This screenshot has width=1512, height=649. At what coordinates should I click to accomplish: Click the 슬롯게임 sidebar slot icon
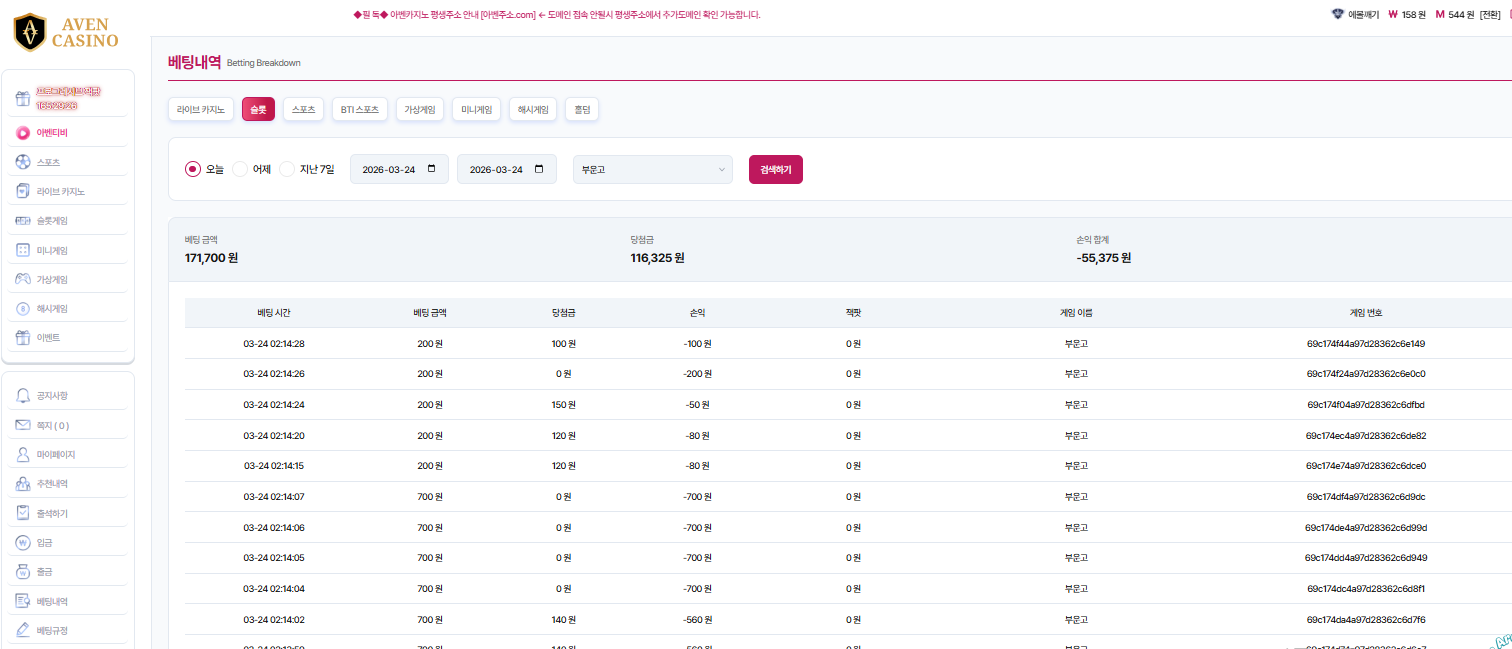[x=23, y=220]
